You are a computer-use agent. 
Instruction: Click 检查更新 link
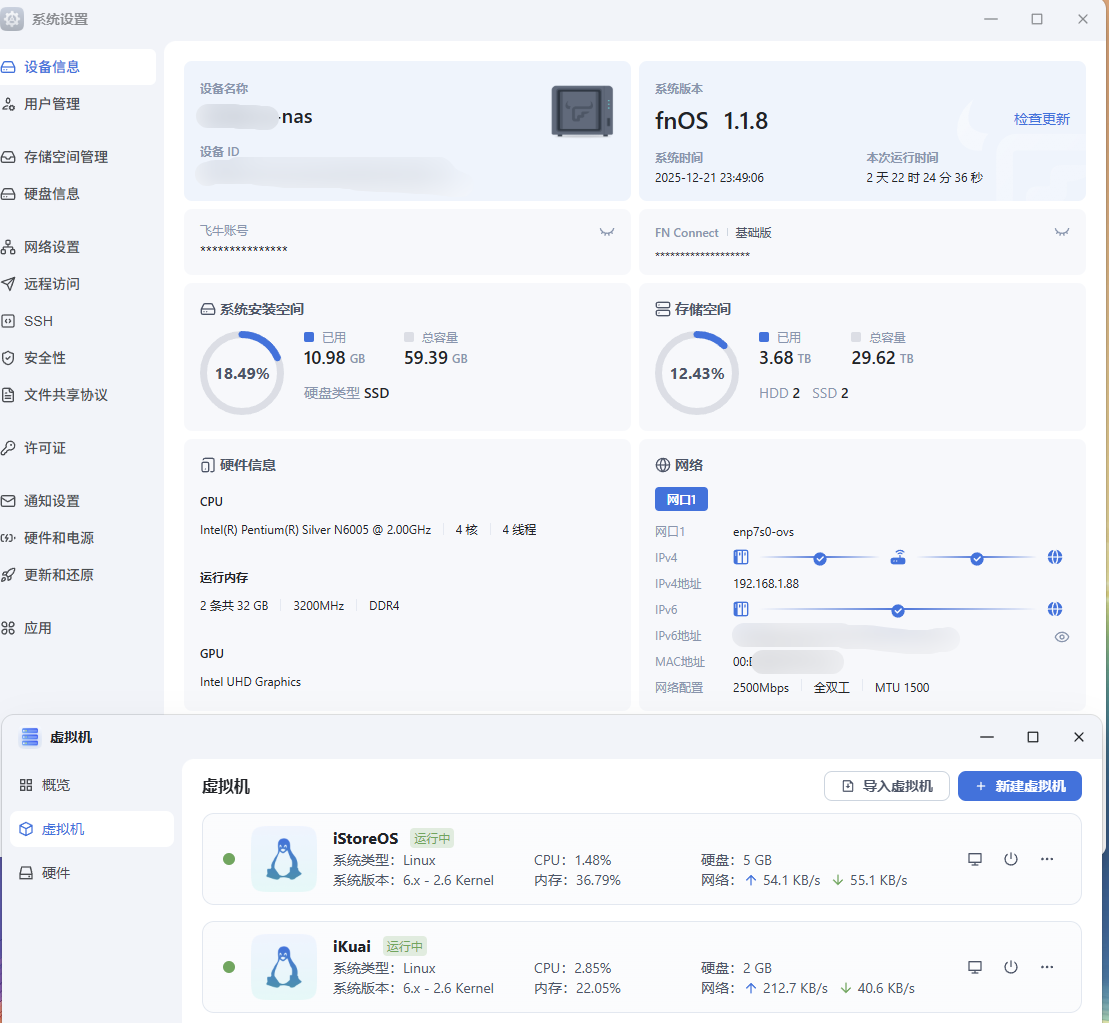point(1041,119)
